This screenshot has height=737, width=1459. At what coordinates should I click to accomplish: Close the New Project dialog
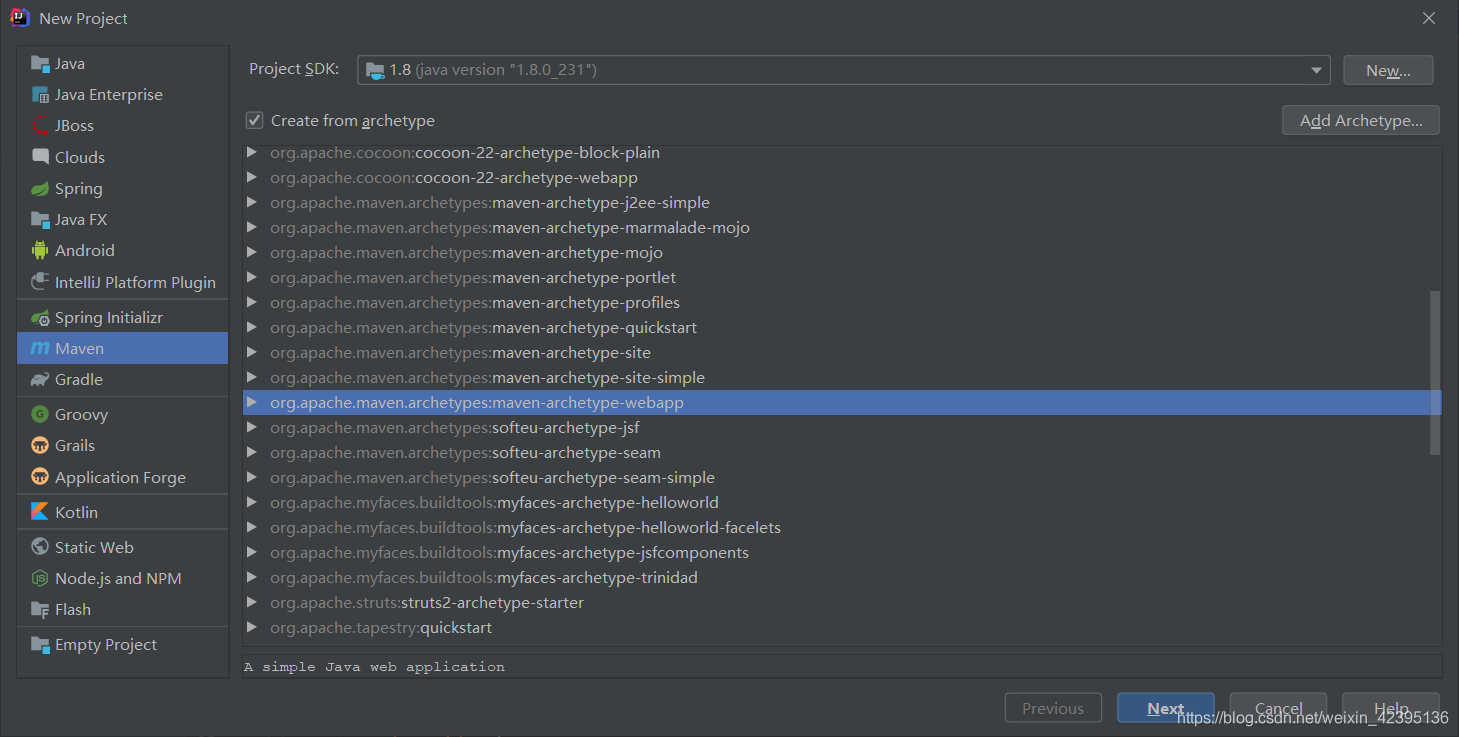click(x=1429, y=18)
